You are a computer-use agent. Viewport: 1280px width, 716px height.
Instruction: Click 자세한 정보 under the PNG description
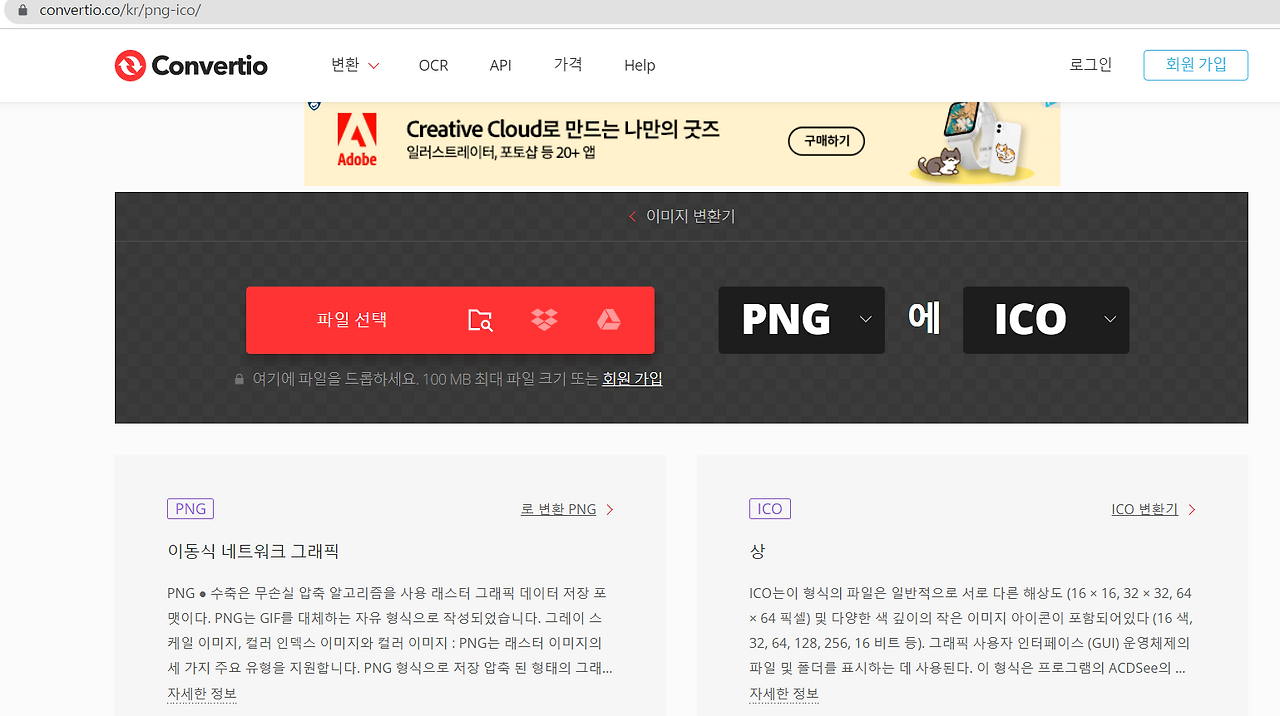pyautogui.click(x=202, y=692)
